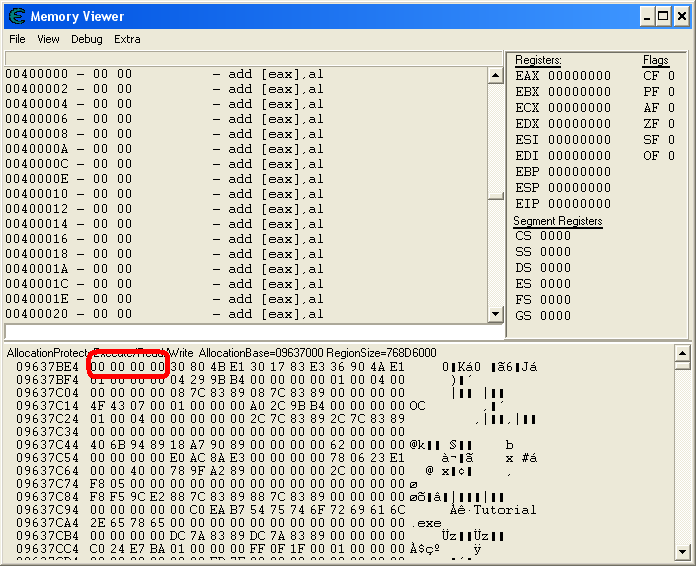The height and width of the screenshot is (566, 696).
Task: Toggle the CF flag value
Action: pyautogui.click(x=671, y=76)
